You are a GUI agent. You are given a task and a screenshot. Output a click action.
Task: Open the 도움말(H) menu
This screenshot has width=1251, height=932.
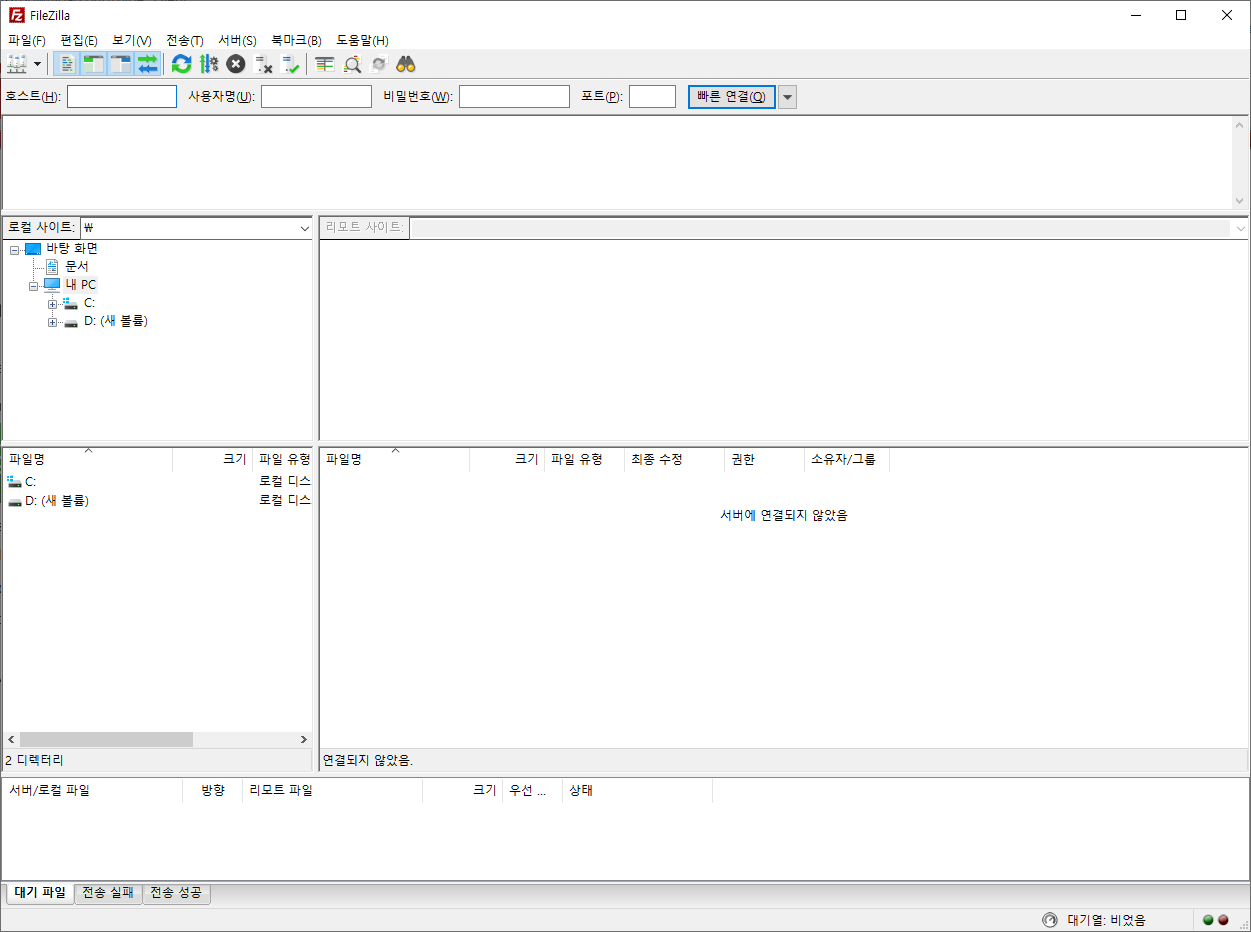[x=362, y=40]
